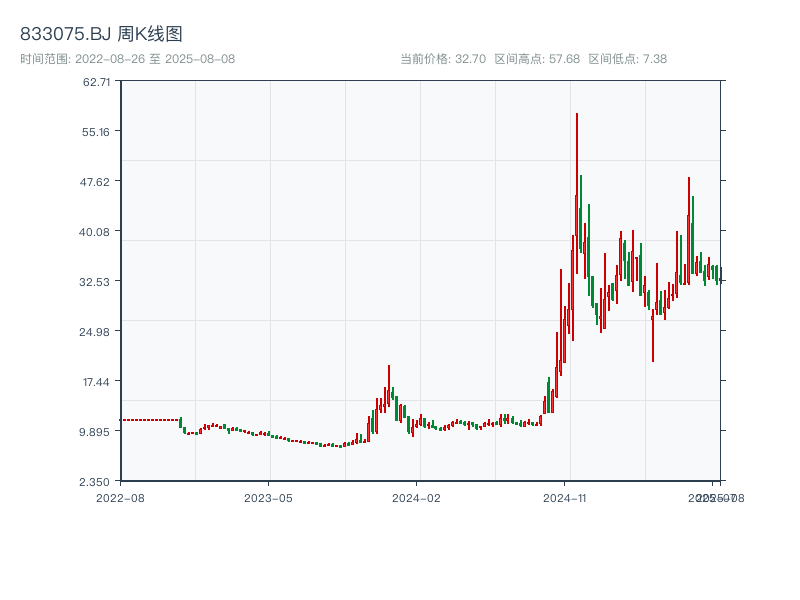Click y-axis label 32.53
Screen dimensions: 800x600
[95, 282]
